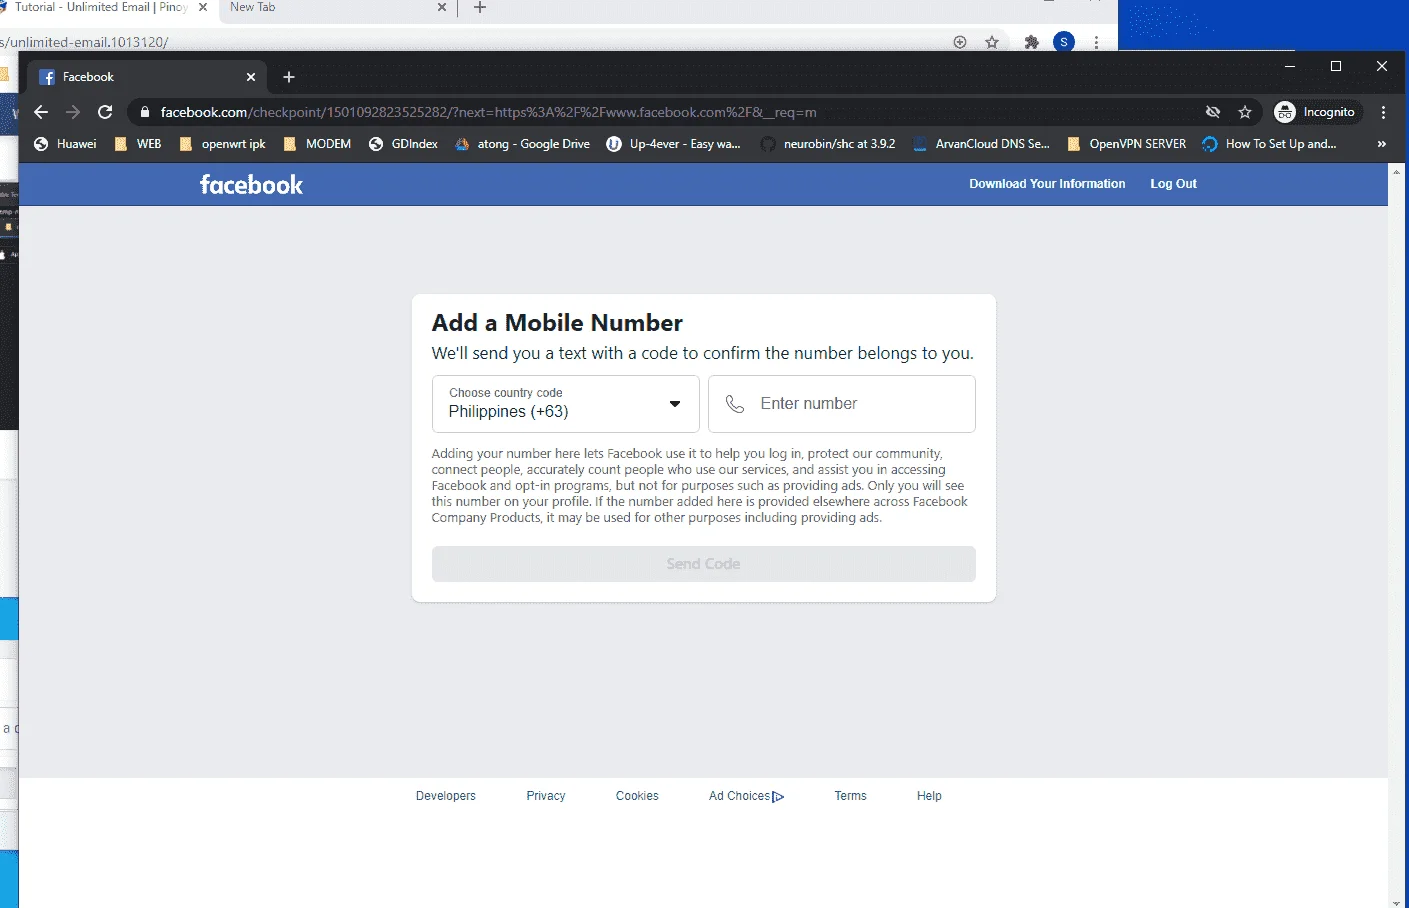Go back using the browser back arrow
Screen dimensions: 1409x908
pyautogui.click(x=41, y=112)
